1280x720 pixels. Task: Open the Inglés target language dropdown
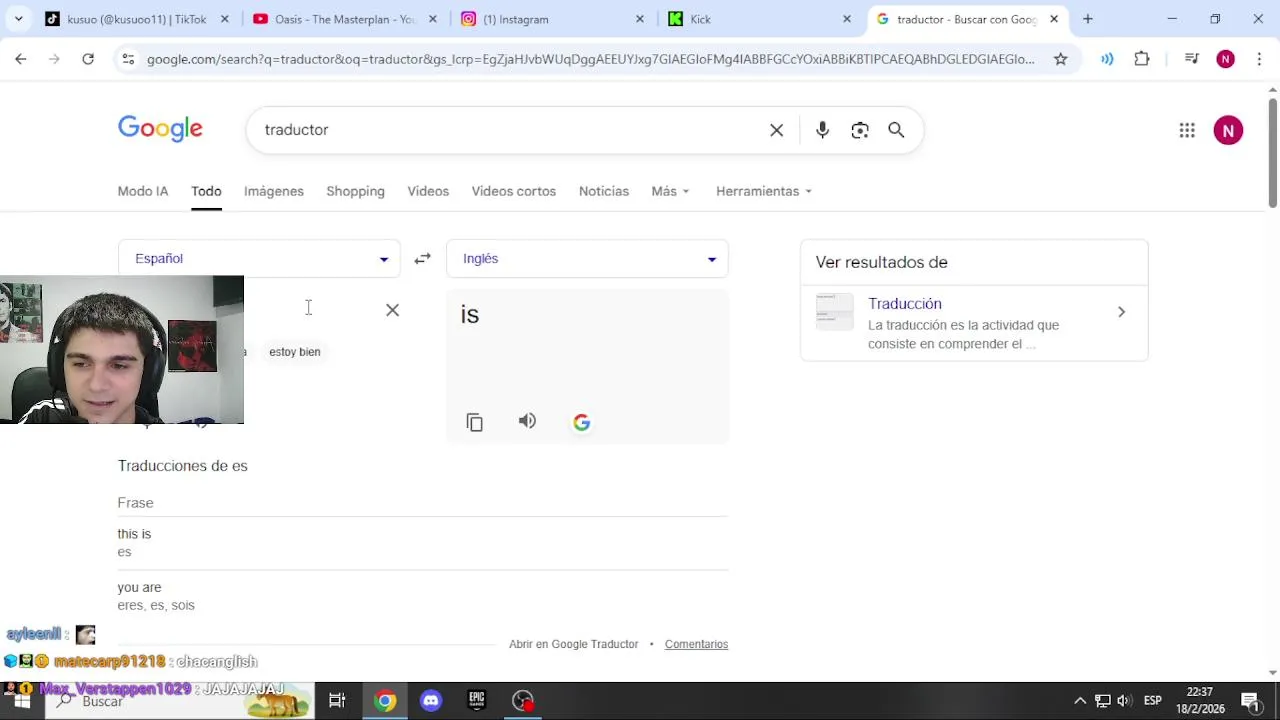[587, 258]
